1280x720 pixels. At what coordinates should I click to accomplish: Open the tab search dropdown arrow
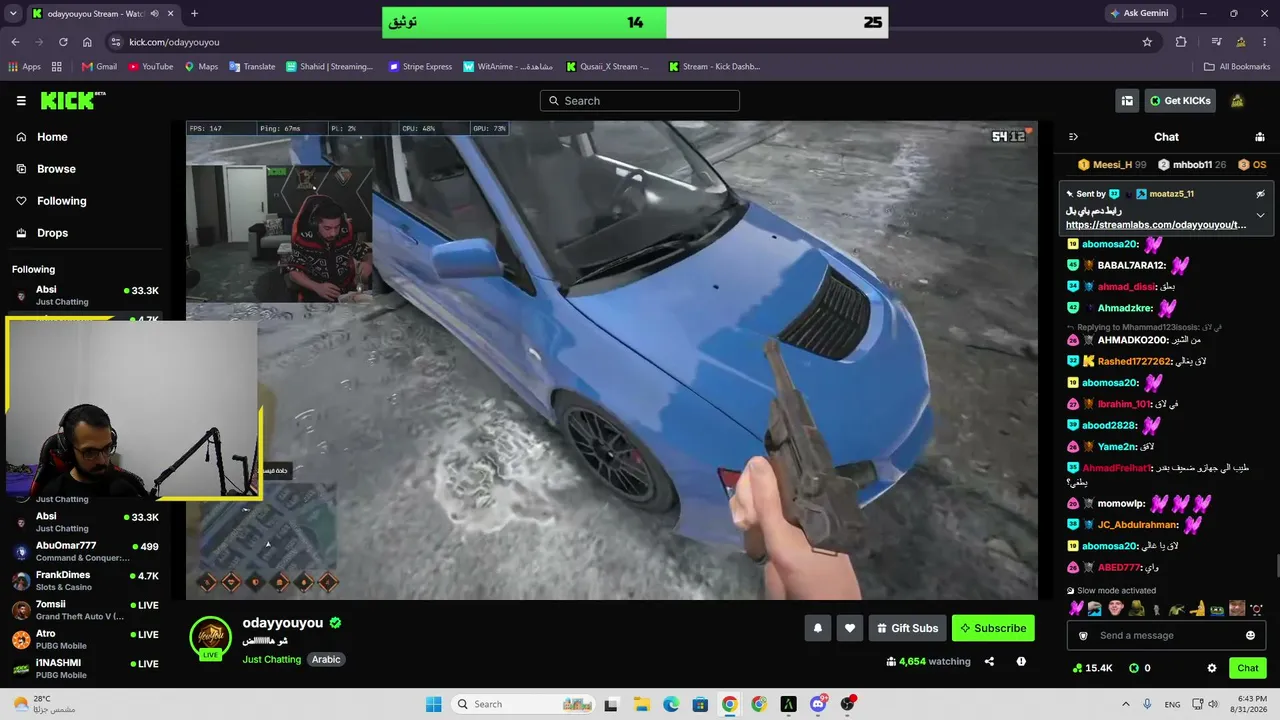click(x=12, y=13)
